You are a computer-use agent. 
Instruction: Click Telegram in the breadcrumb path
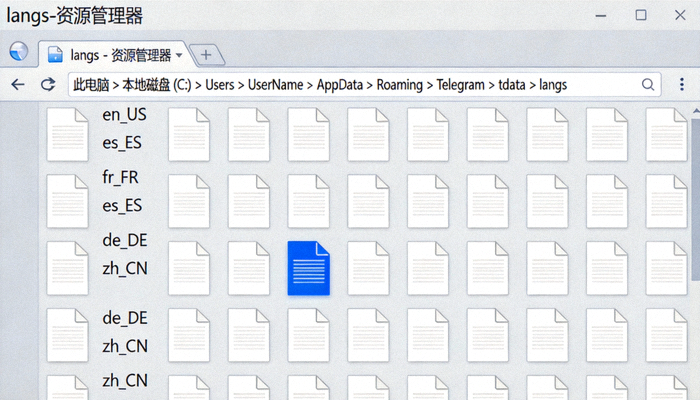[463, 85]
